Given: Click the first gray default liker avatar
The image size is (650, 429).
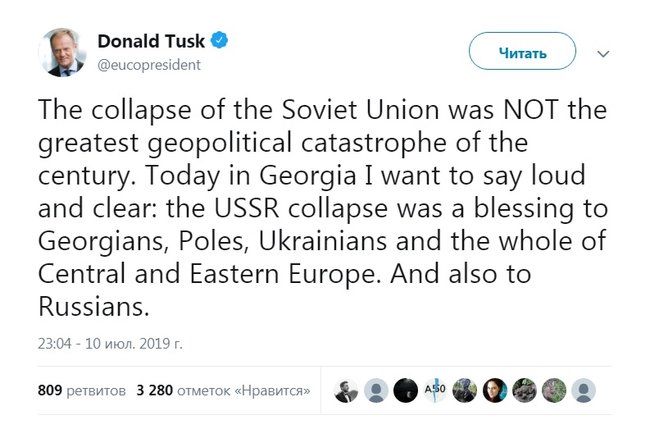Looking at the screenshot, I should point(376,390).
